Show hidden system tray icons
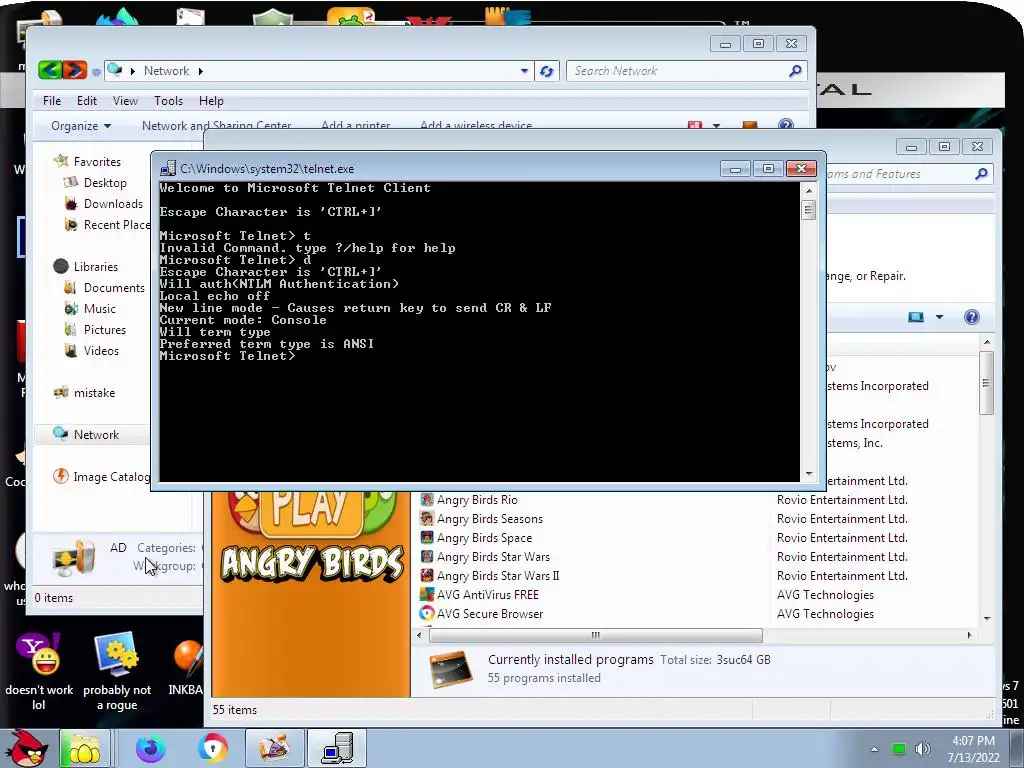 [x=874, y=749]
